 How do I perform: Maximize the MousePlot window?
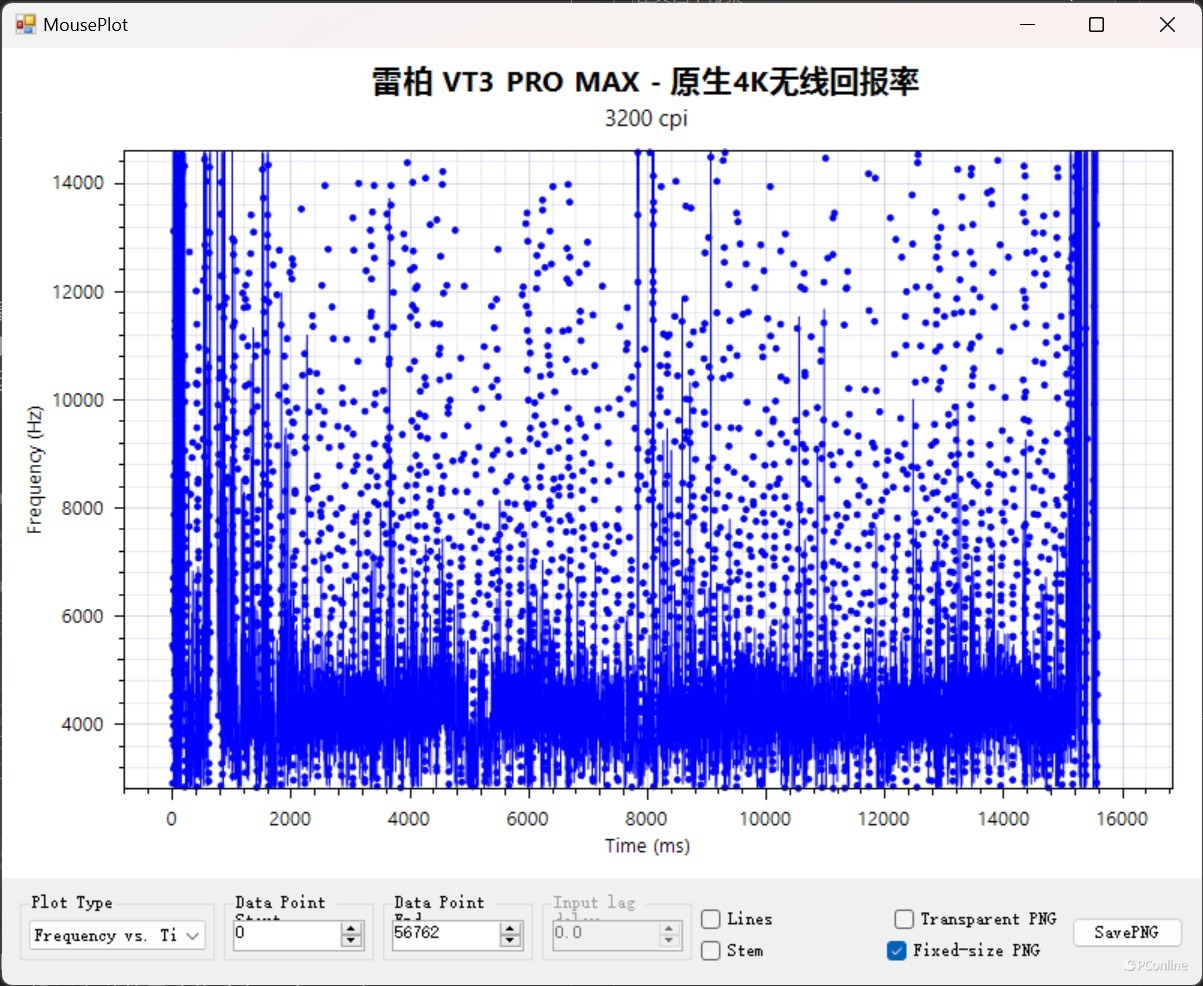pos(1096,25)
